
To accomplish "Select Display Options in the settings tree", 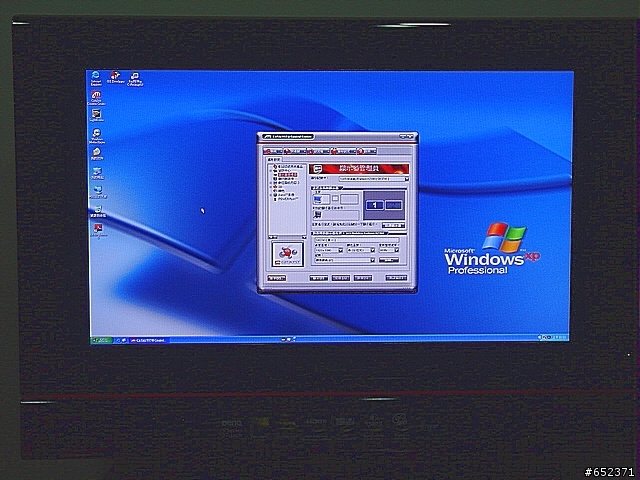I will click(286, 179).
